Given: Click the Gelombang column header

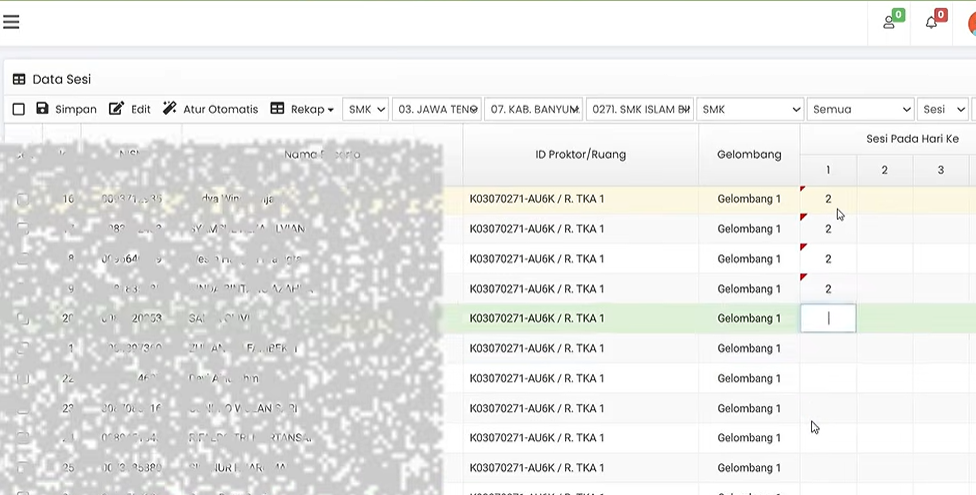Looking at the screenshot, I should pos(749,154).
